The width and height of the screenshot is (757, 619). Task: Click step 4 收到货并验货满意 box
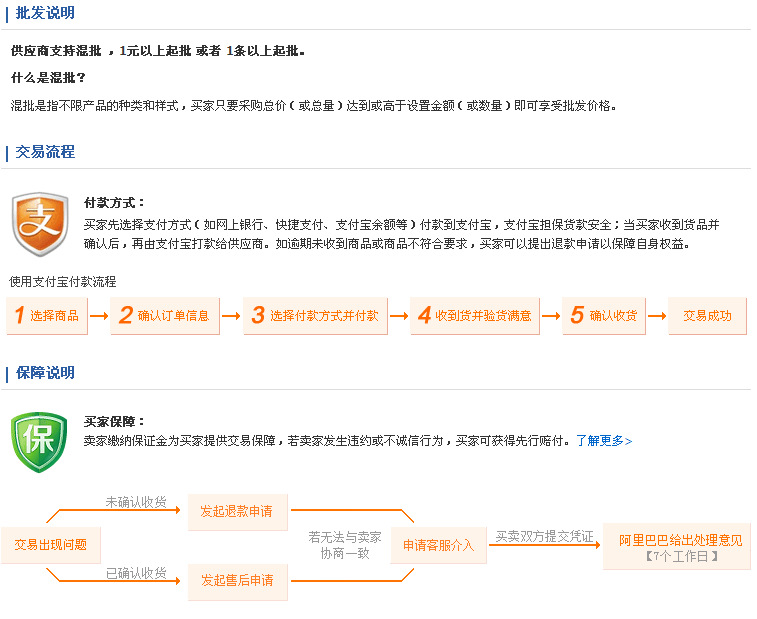tap(475, 316)
